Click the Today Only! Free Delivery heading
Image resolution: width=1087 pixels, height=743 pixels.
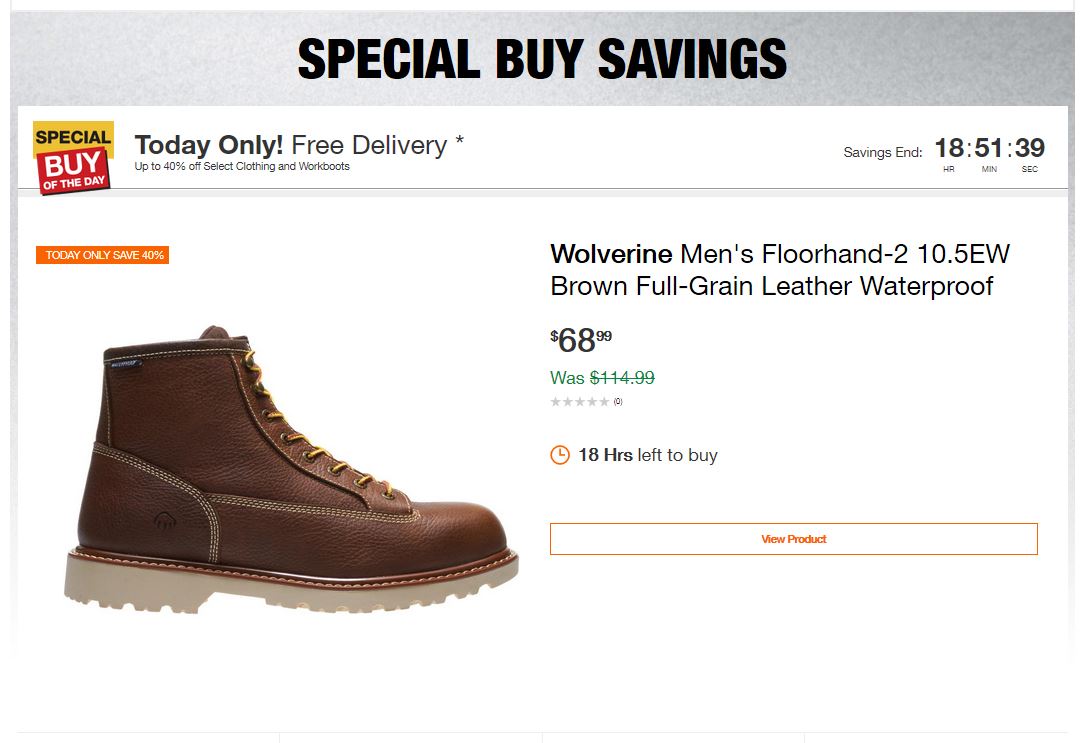click(x=299, y=145)
